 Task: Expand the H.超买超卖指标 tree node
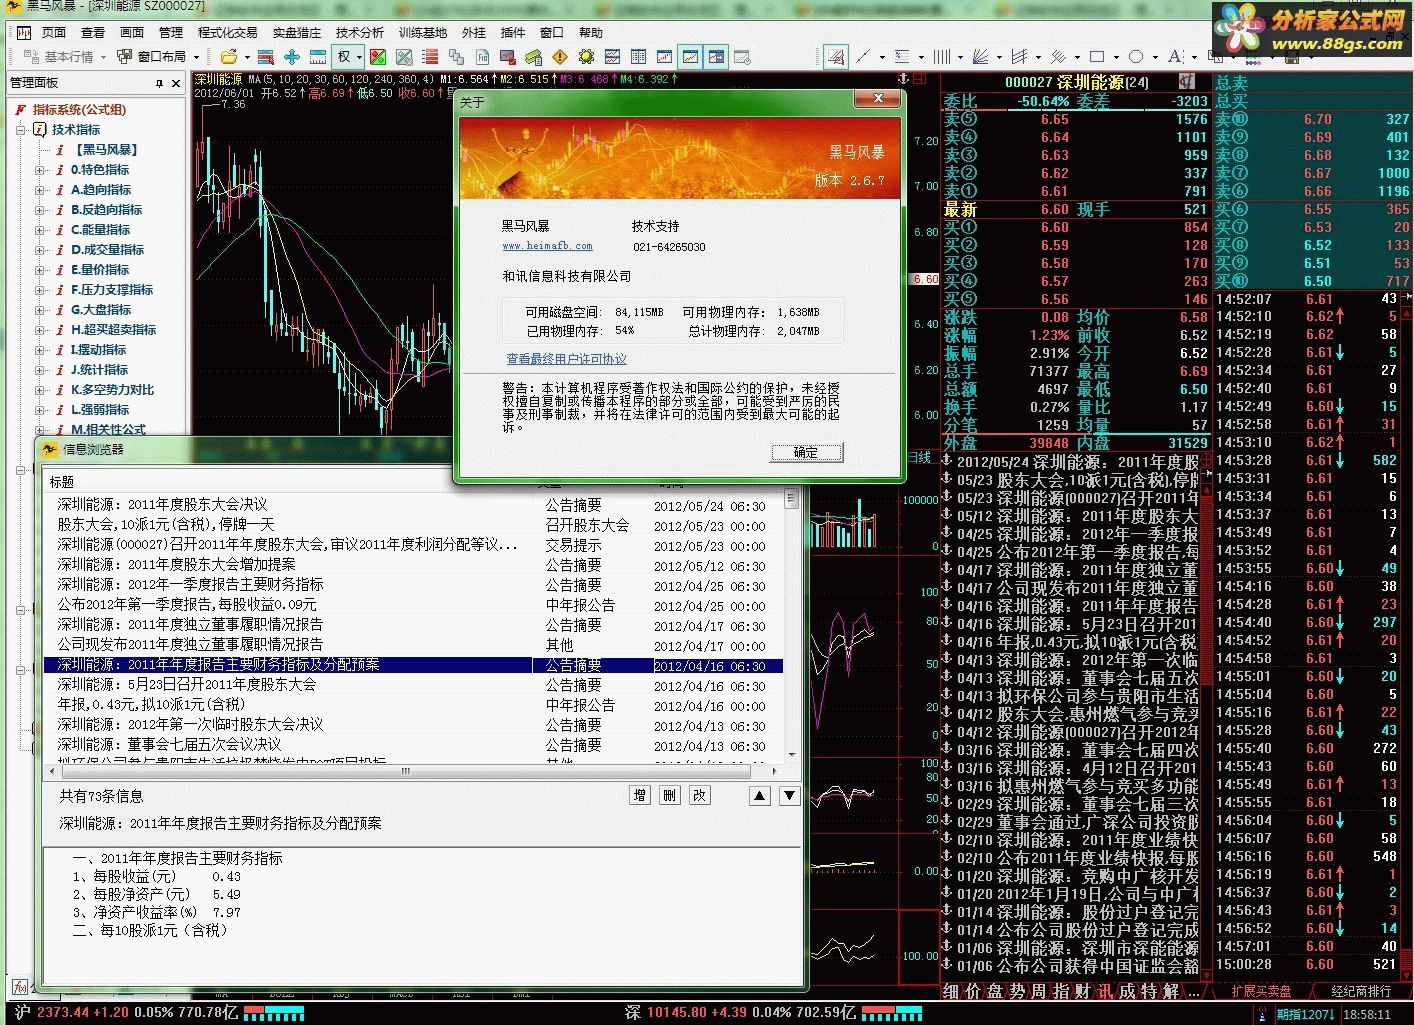pos(40,330)
